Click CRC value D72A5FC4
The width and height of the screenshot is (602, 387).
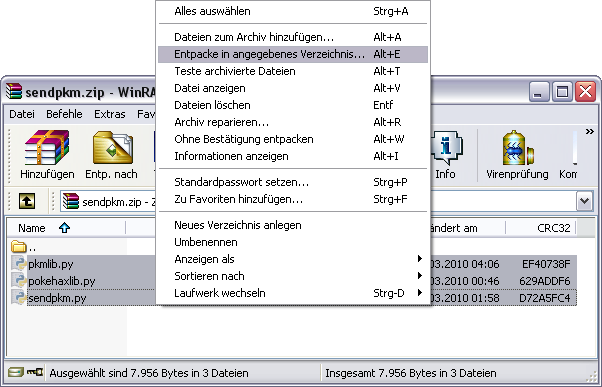(x=545, y=298)
